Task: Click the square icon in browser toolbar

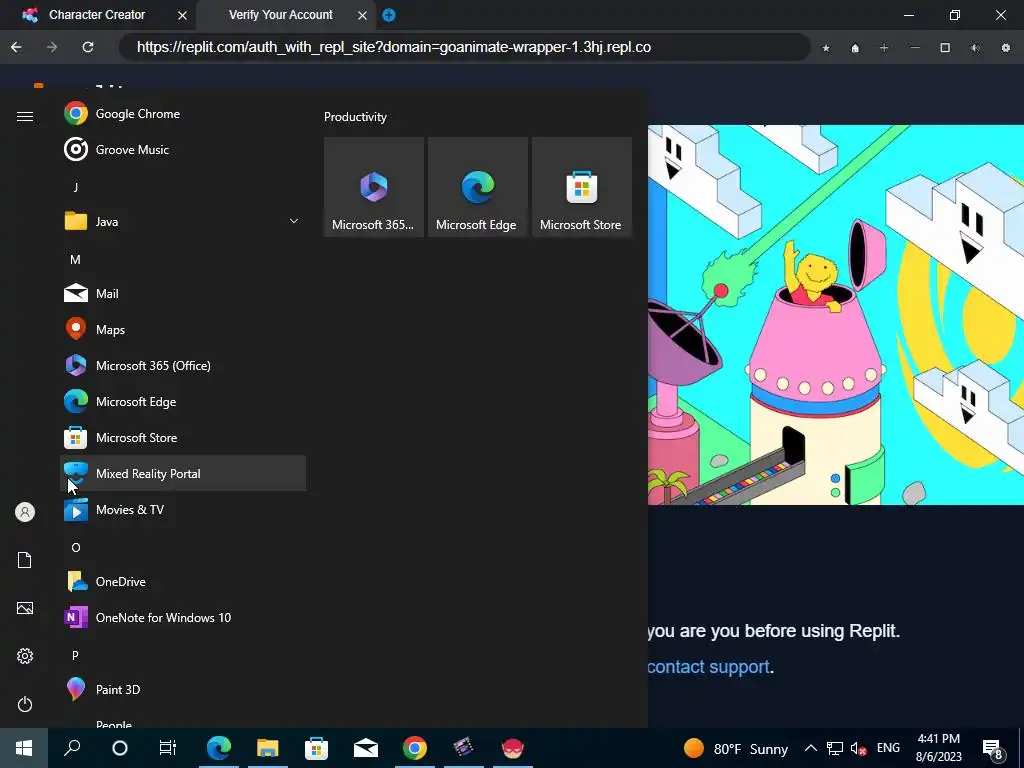Action: pyautogui.click(x=945, y=48)
